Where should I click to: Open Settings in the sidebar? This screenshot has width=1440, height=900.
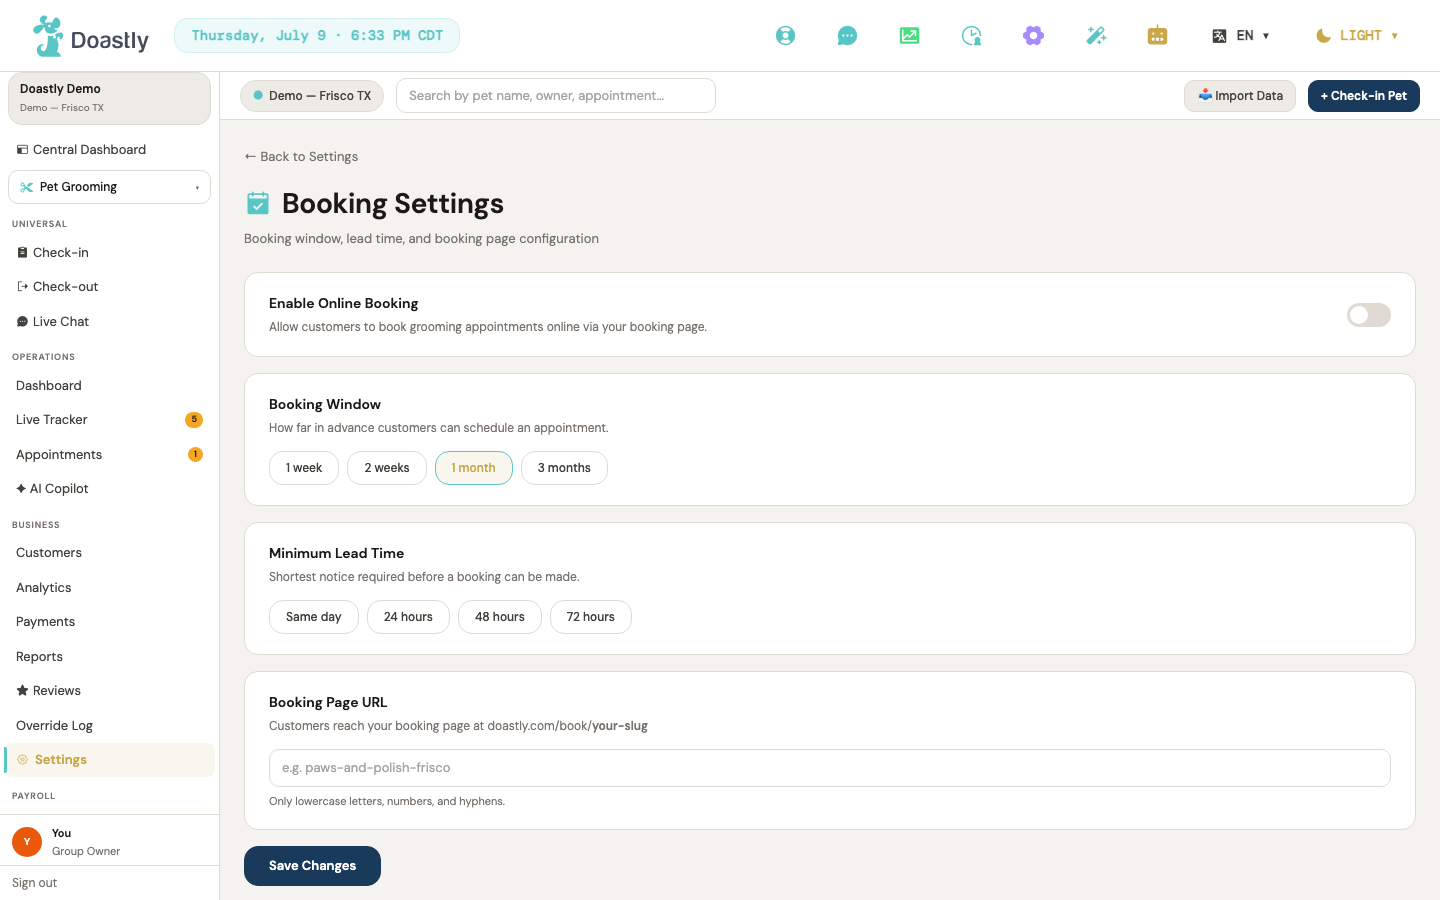pos(109,760)
